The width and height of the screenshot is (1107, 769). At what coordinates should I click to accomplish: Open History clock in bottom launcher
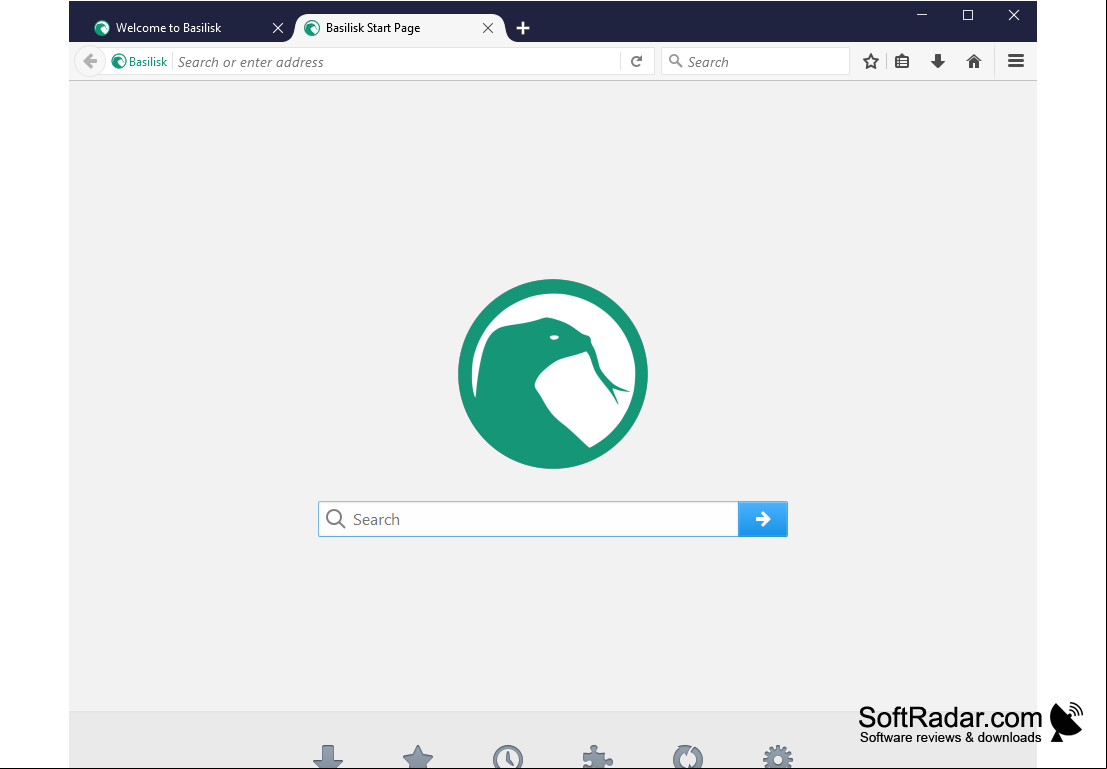[x=508, y=756]
